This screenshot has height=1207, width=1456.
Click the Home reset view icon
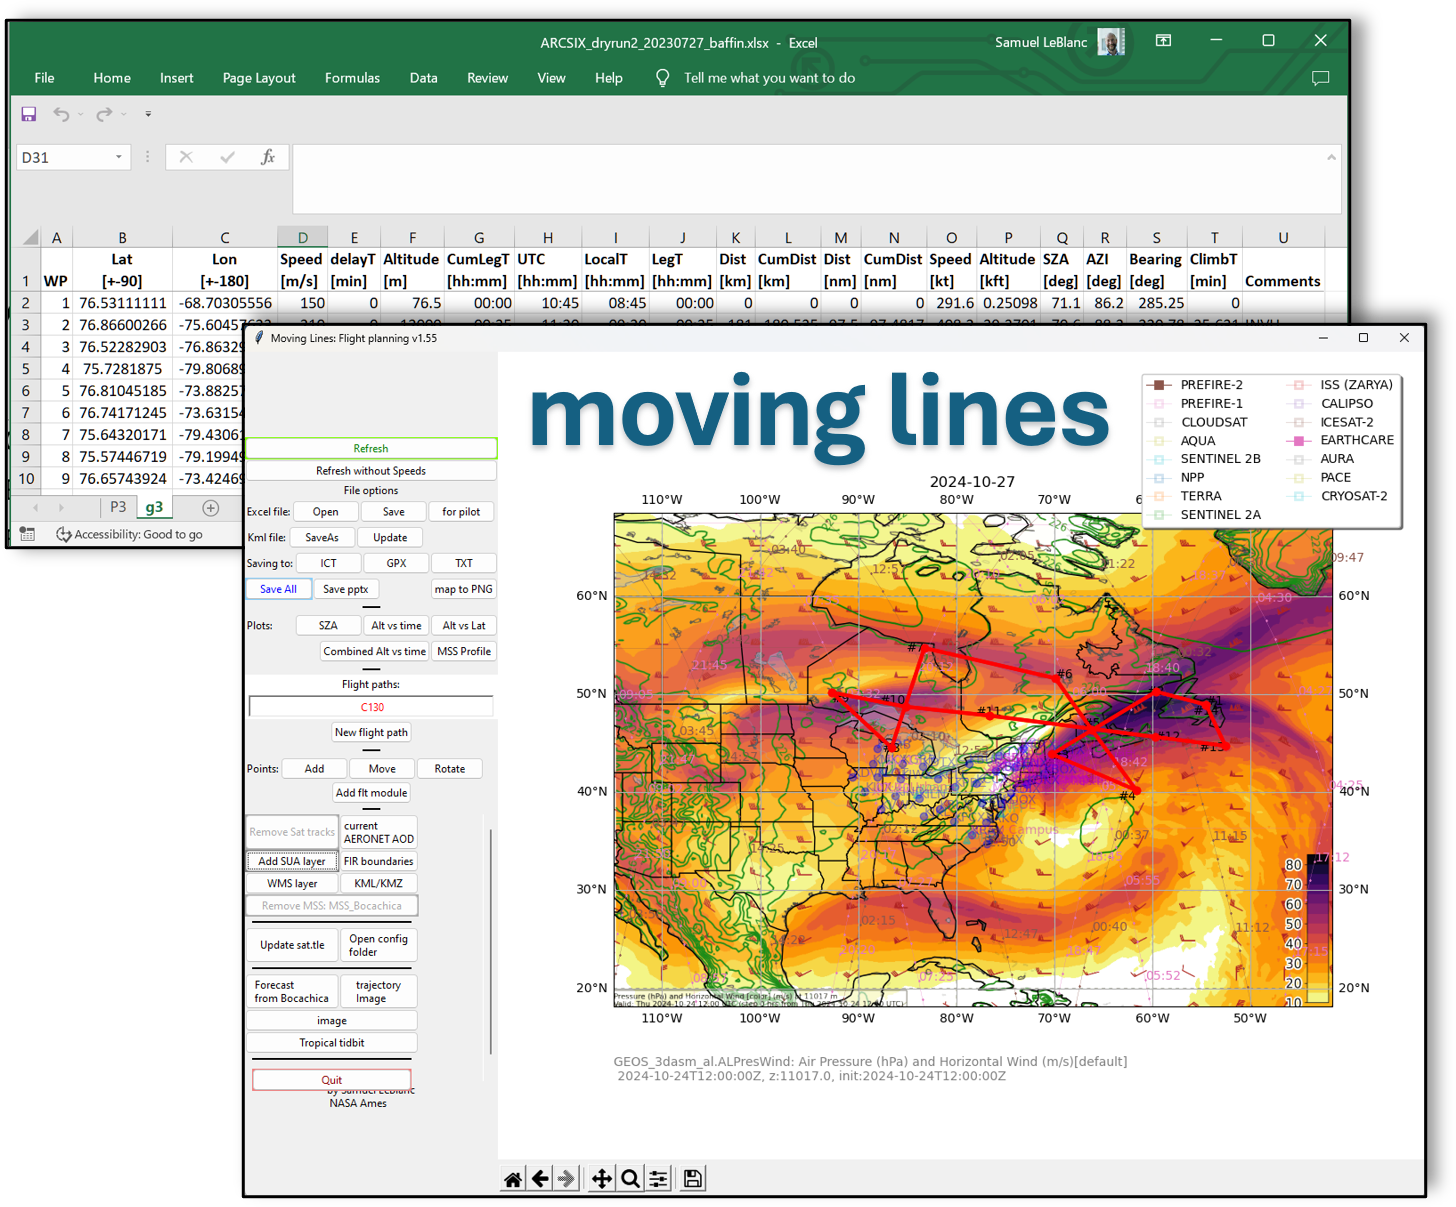click(513, 1178)
